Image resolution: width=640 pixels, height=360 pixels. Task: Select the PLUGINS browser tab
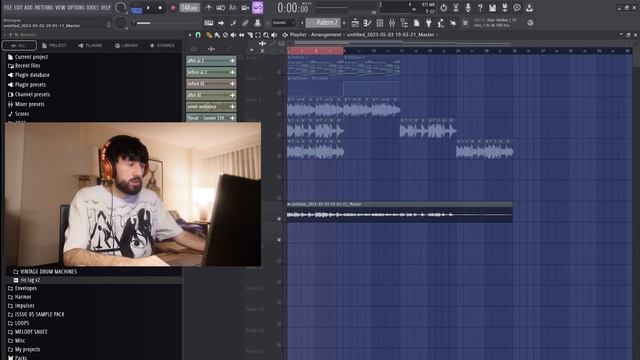coord(90,45)
